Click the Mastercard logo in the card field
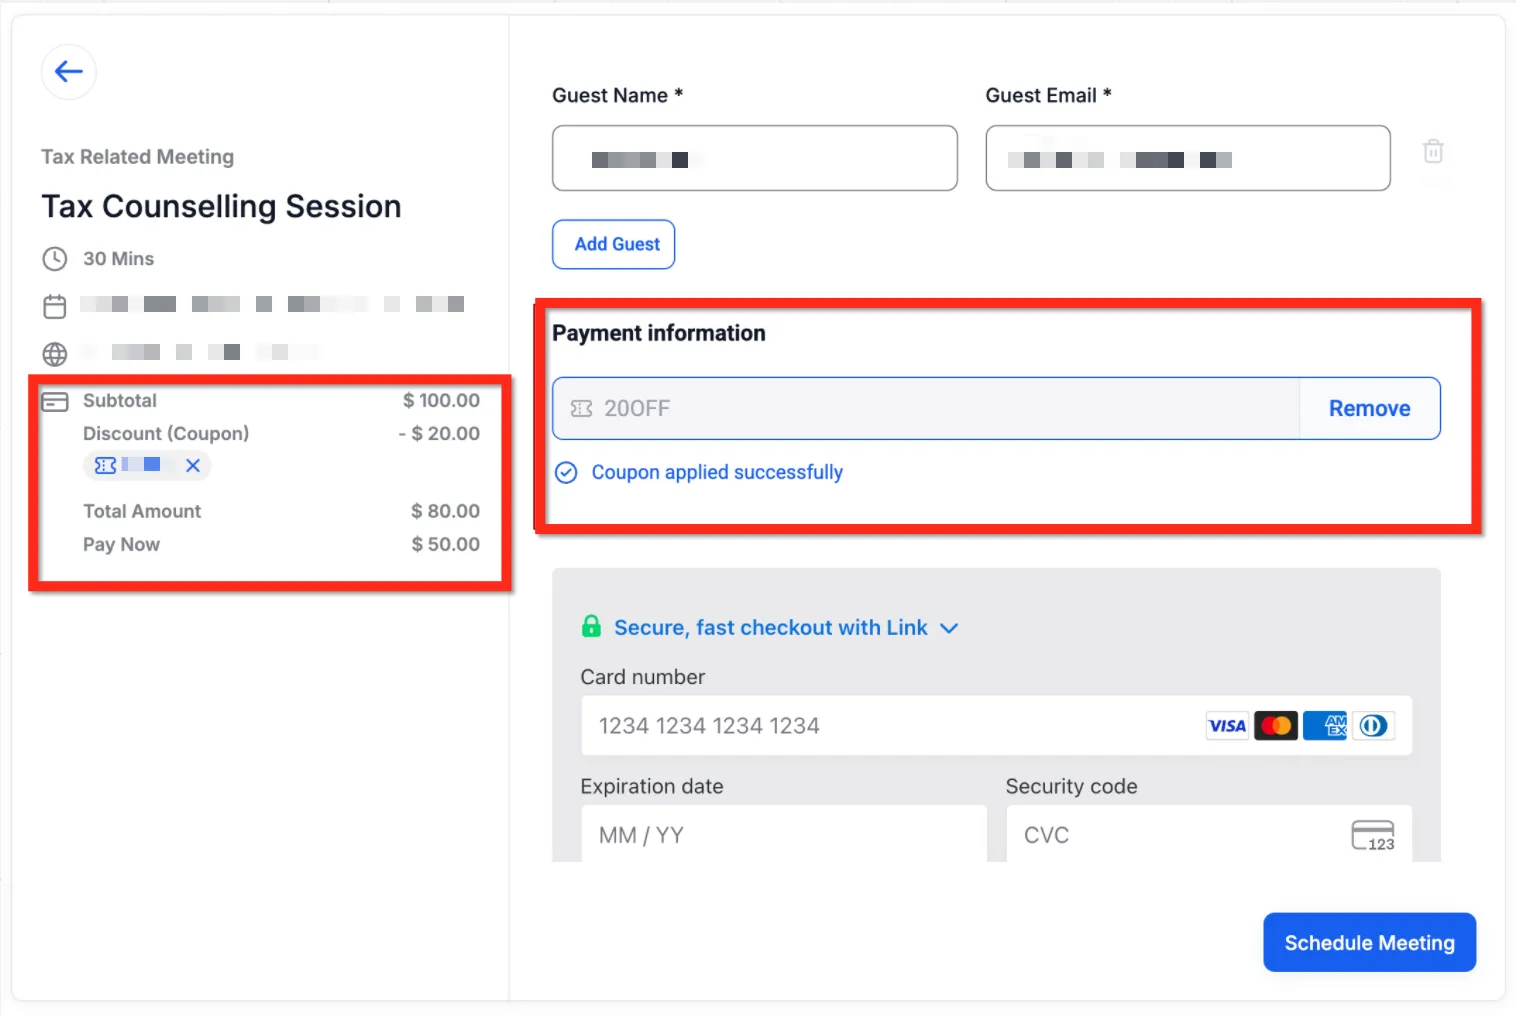Viewport: 1516px width, 1016px height. coord(1276,726)
